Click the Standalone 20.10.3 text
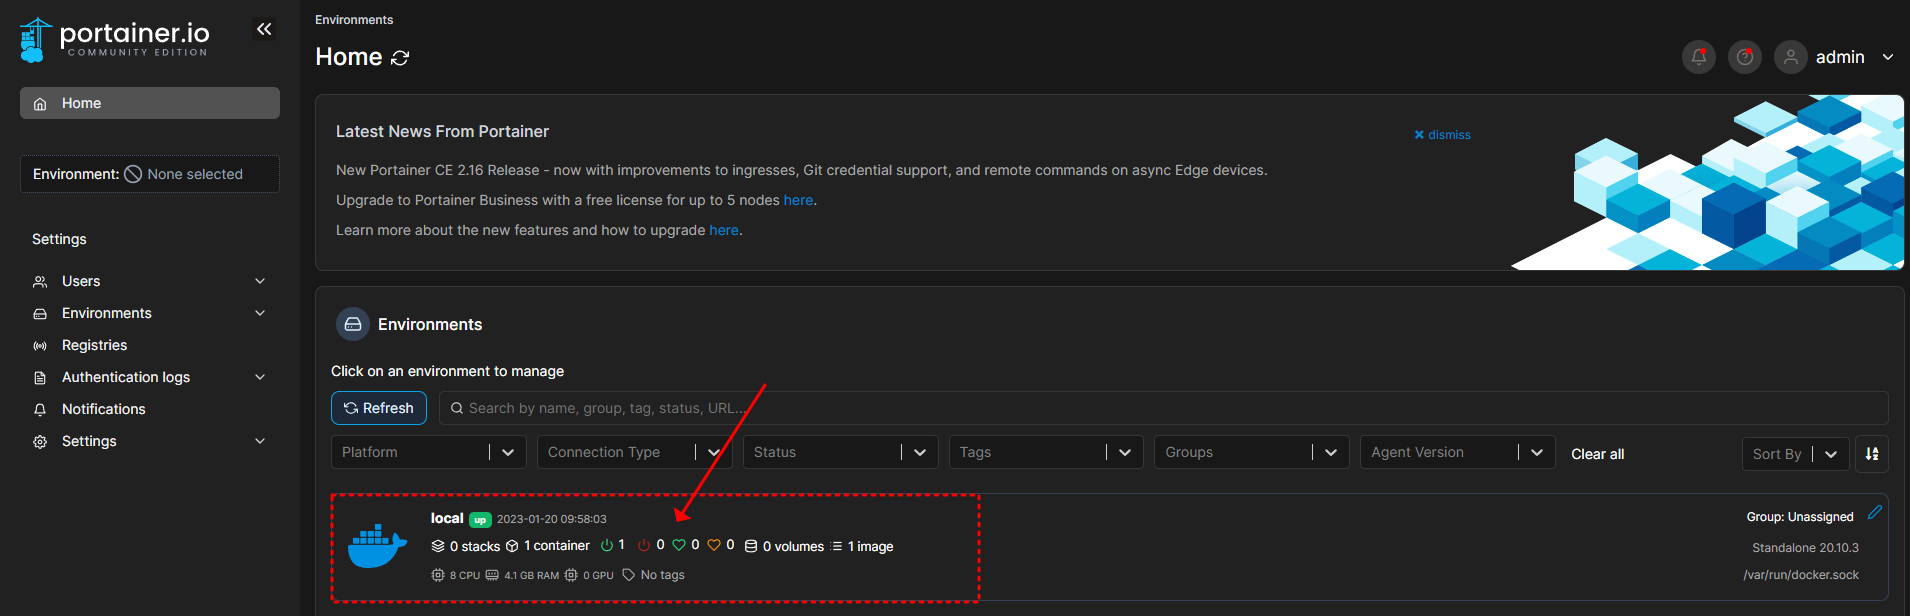The image size is (1910, 616). coord(1805,548)
